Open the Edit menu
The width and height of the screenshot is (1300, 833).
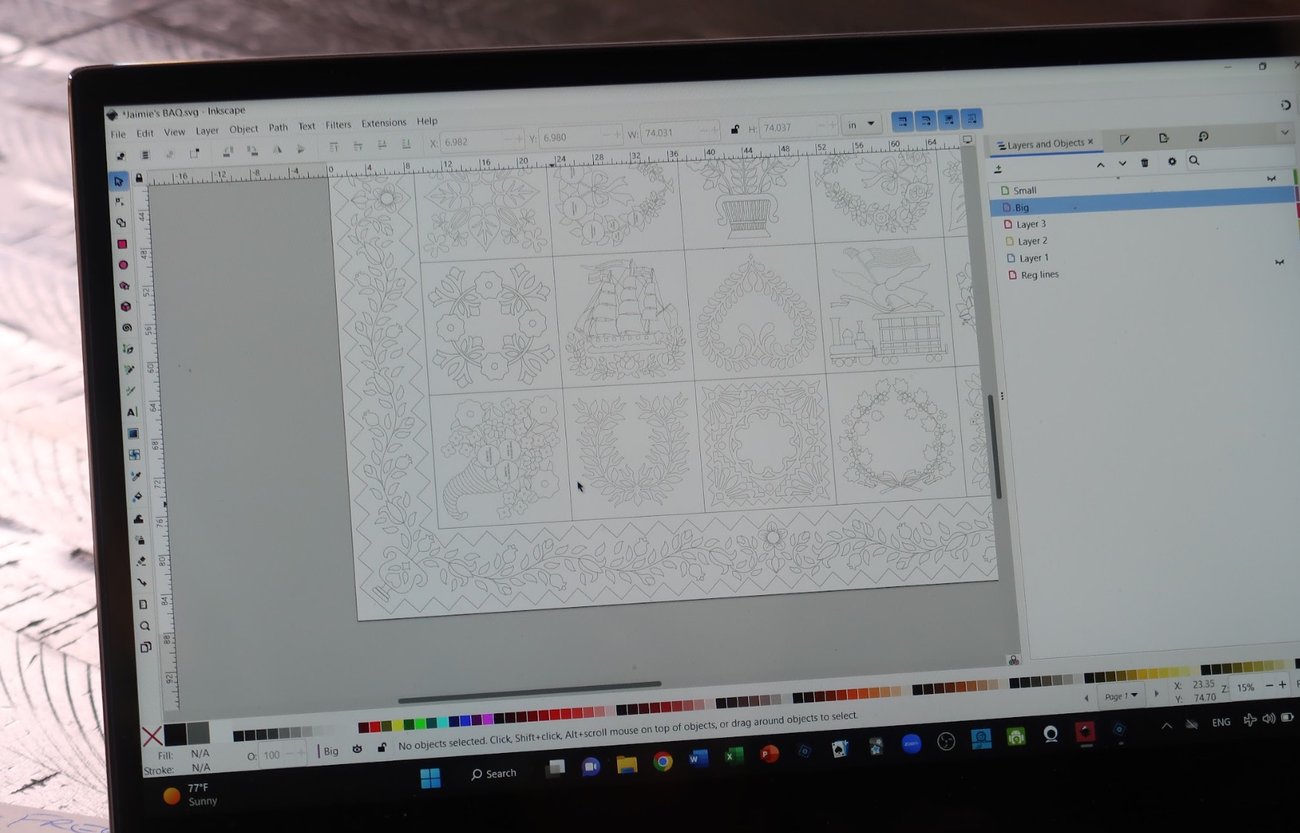(x=145, y=133)
